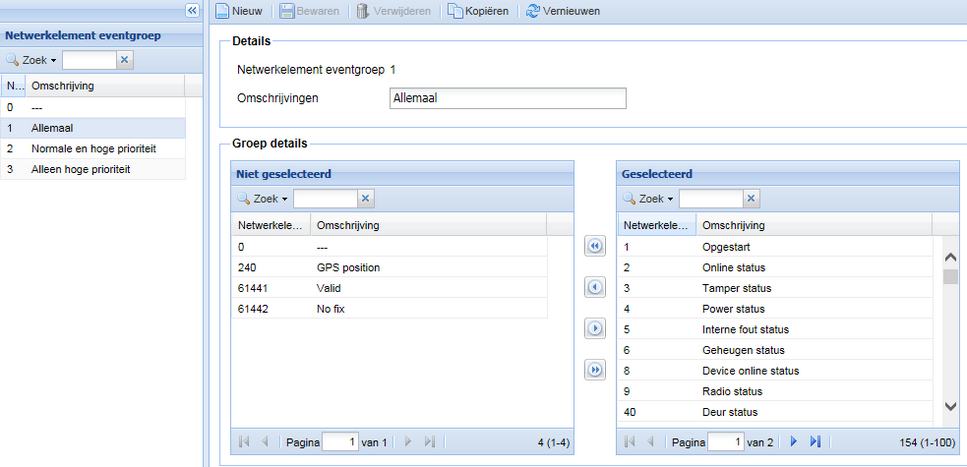Clear search in Geselecteerd panel
The width and height of the screenshot is (967, 467).
[751, 199]
